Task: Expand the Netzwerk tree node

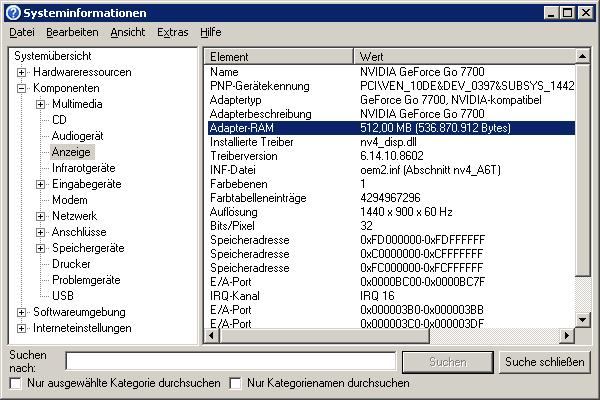Action: point(41,216)
